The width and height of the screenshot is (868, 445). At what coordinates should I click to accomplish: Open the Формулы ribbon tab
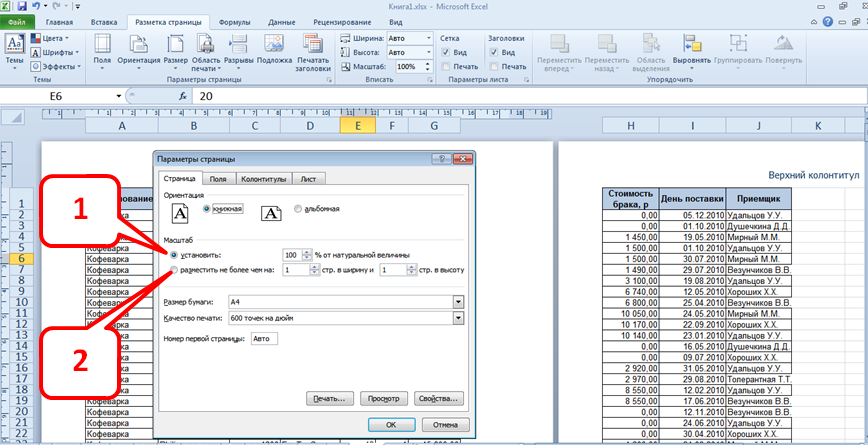[234, 20]
